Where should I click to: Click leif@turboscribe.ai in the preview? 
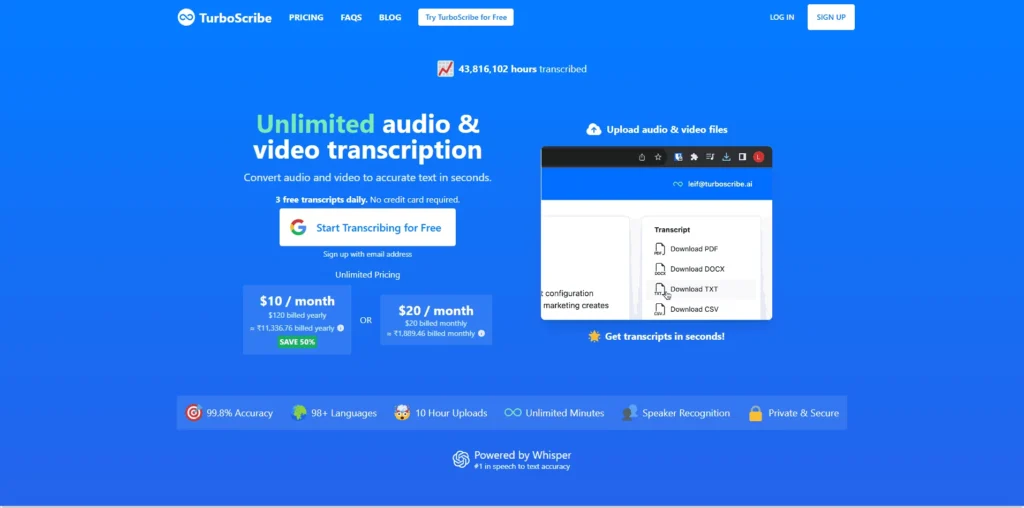(x=720, y=184)
